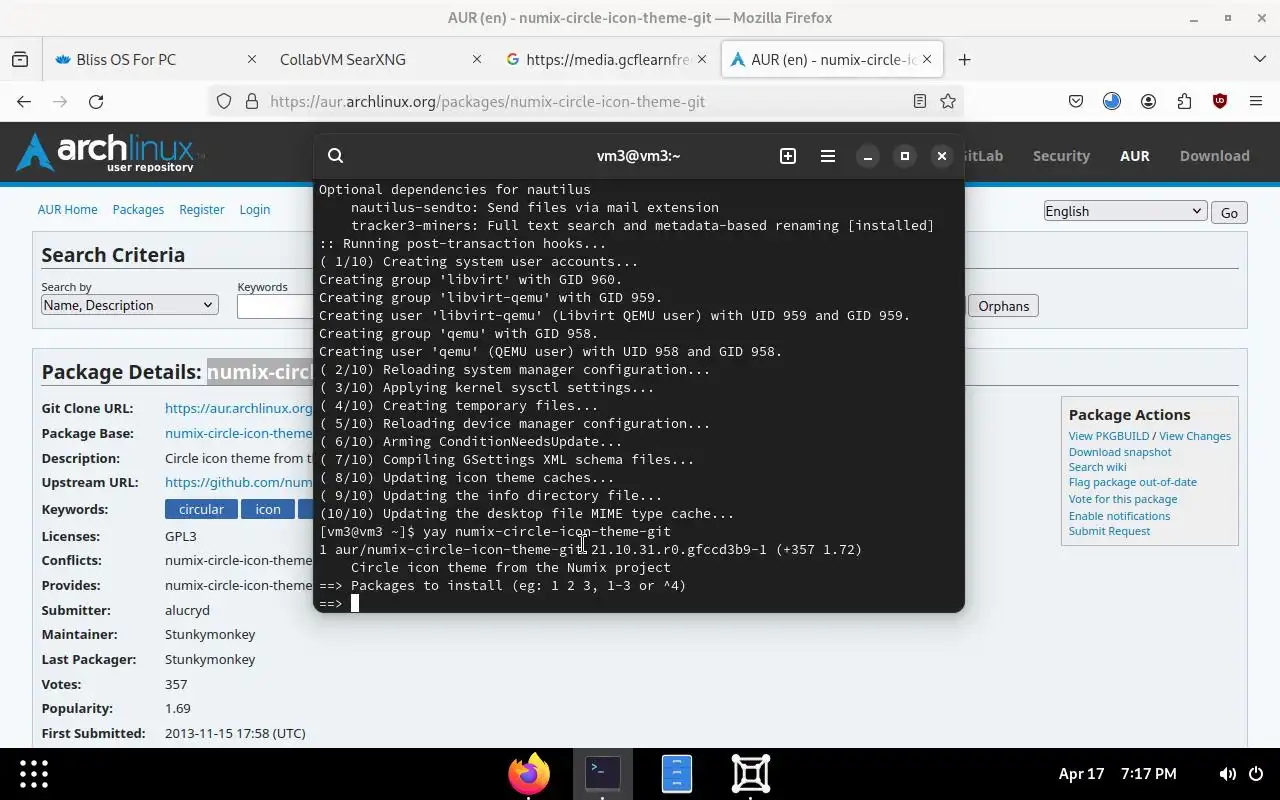Screen dimensions: 1280x800
Task: Click the circular keyword tag
Action: pyautogui.click(x=201, y=509)
